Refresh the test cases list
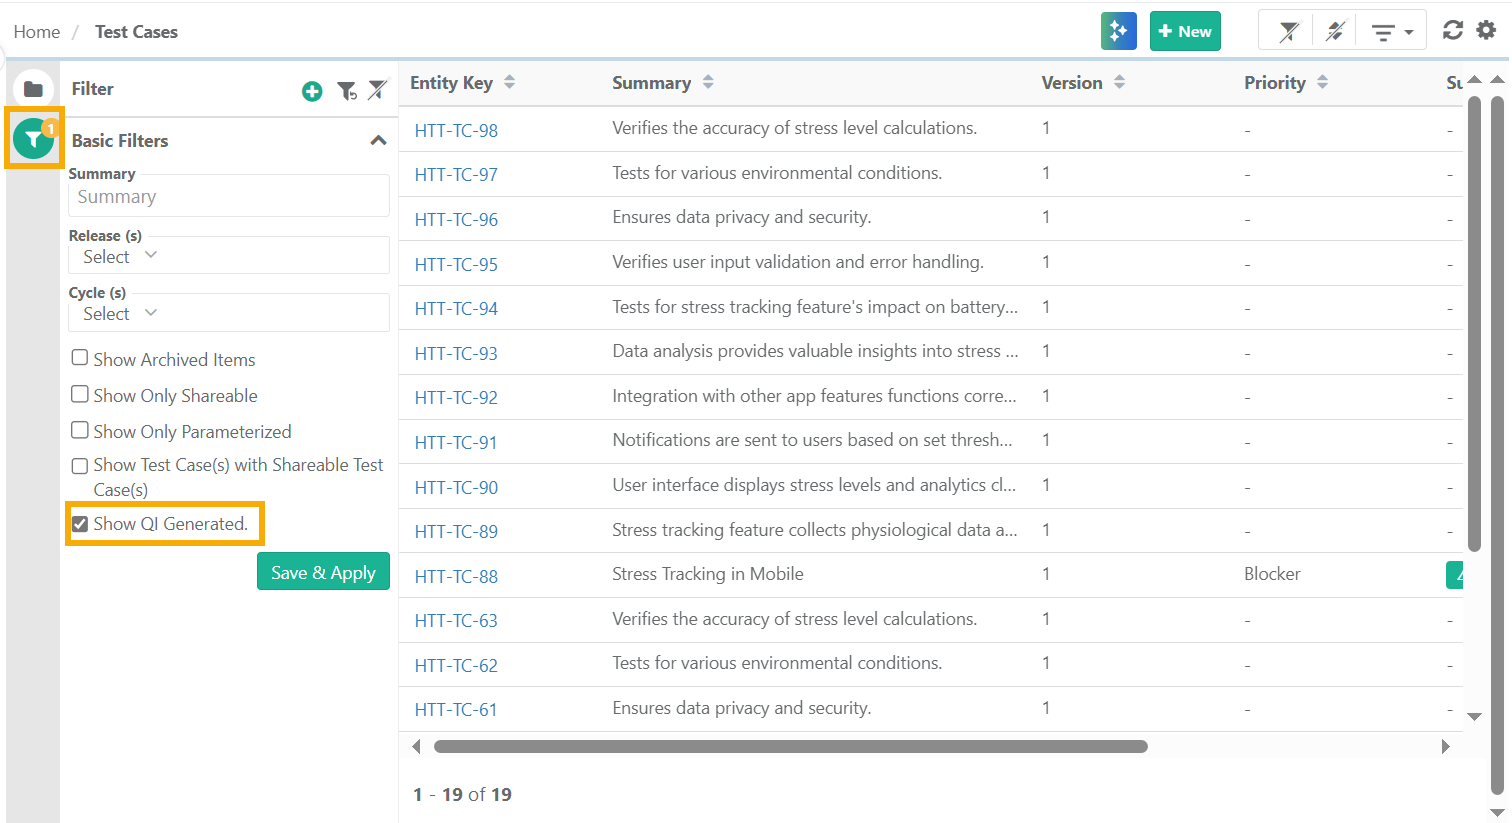The image size is (1512, 823). [x=1453, y=30]
